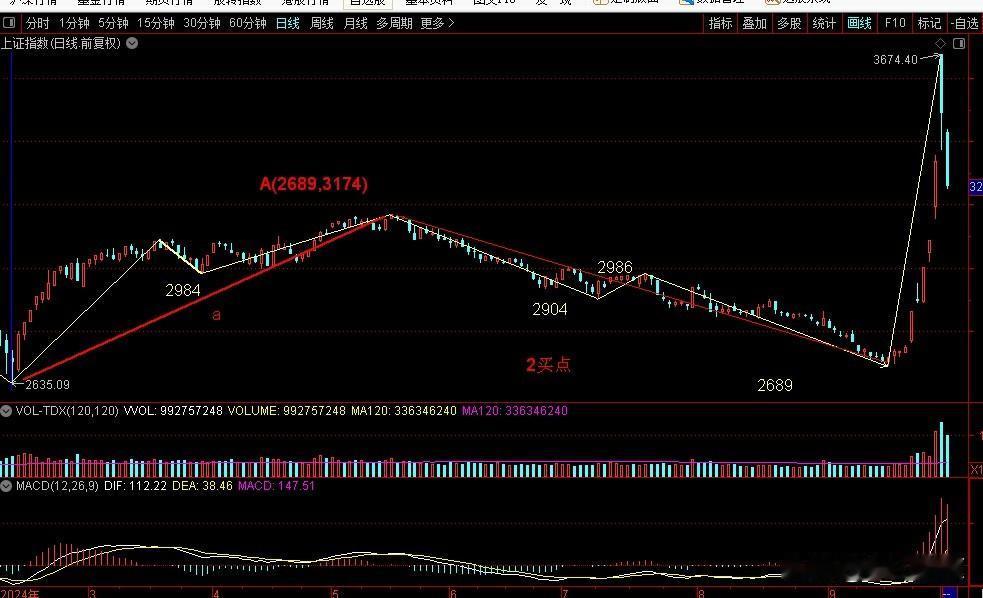Viewport: 983px width, 598px height.
Task: Click the DIF: 112.22 value
Action: click(x=135, y=486)
